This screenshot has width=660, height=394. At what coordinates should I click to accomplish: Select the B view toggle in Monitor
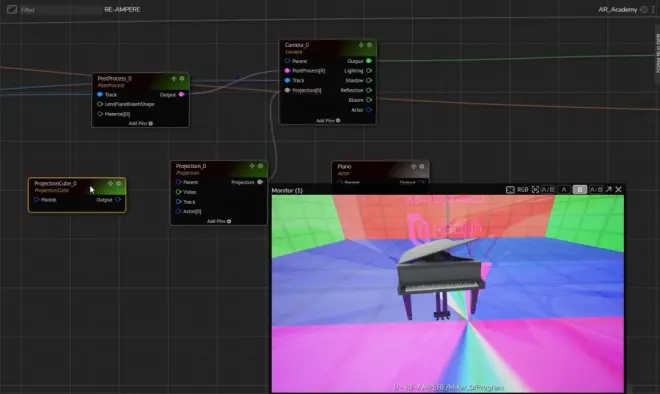coord(580,190)
